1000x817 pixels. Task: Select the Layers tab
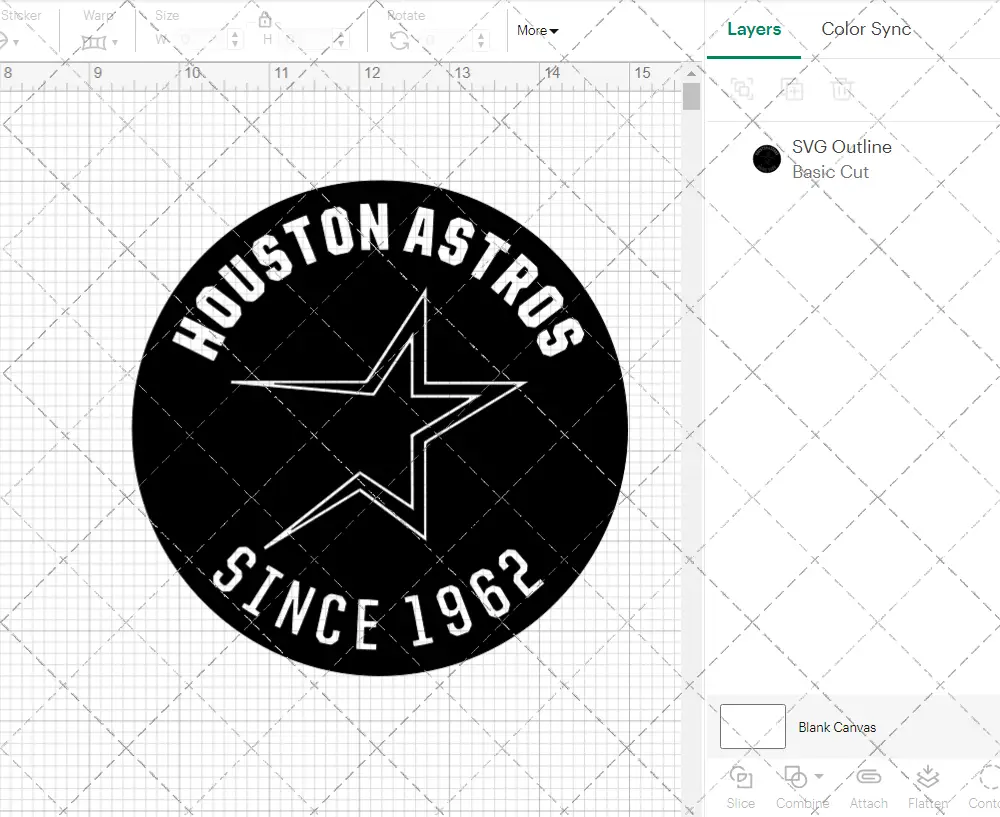click(754, 29)
